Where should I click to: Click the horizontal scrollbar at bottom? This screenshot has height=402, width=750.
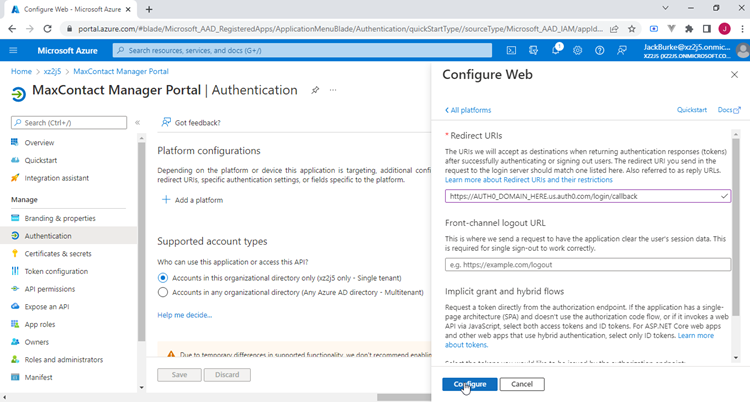pos(404,397)
